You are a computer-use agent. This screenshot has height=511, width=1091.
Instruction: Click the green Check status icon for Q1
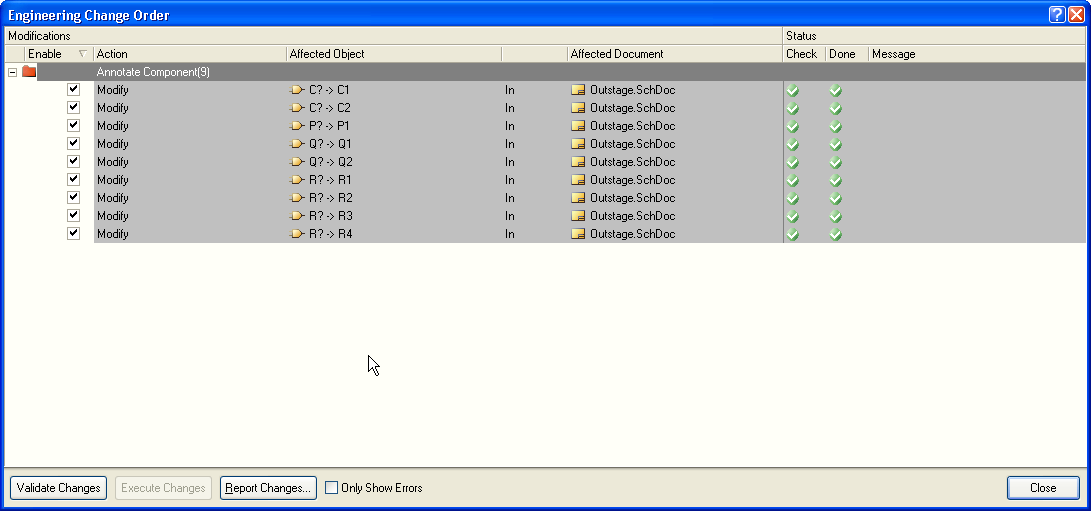pyautogui.click(x=793, y=144)
